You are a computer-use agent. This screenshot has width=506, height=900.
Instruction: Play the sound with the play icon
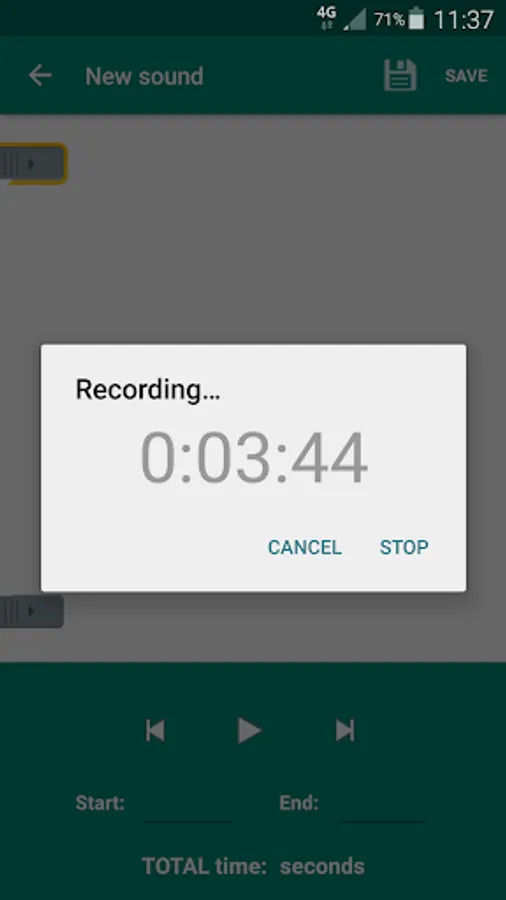click(250, 731)
